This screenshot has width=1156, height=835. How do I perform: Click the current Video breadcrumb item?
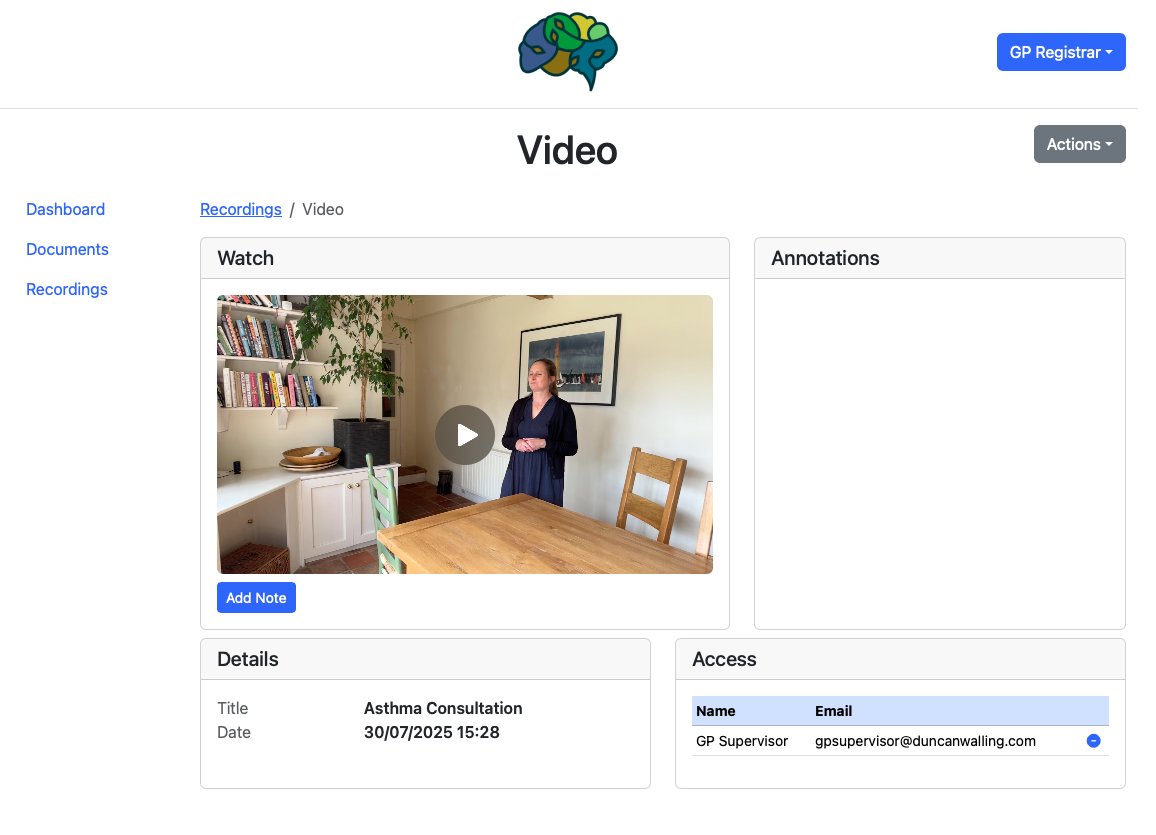323,209
